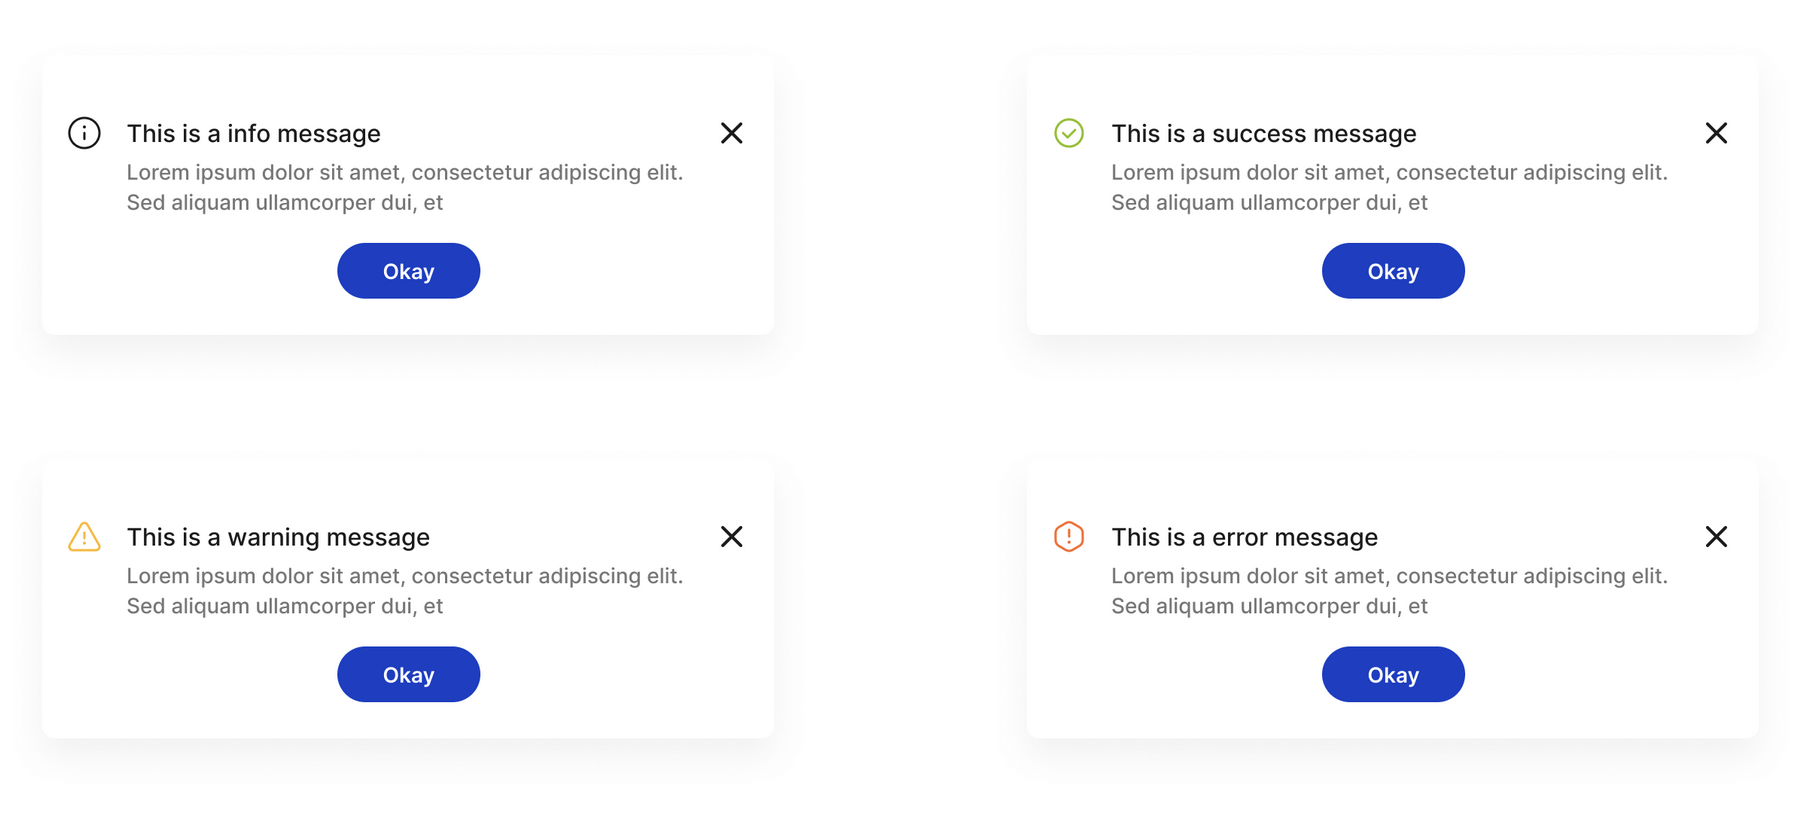Click the error message description text

pos(1390,591)
